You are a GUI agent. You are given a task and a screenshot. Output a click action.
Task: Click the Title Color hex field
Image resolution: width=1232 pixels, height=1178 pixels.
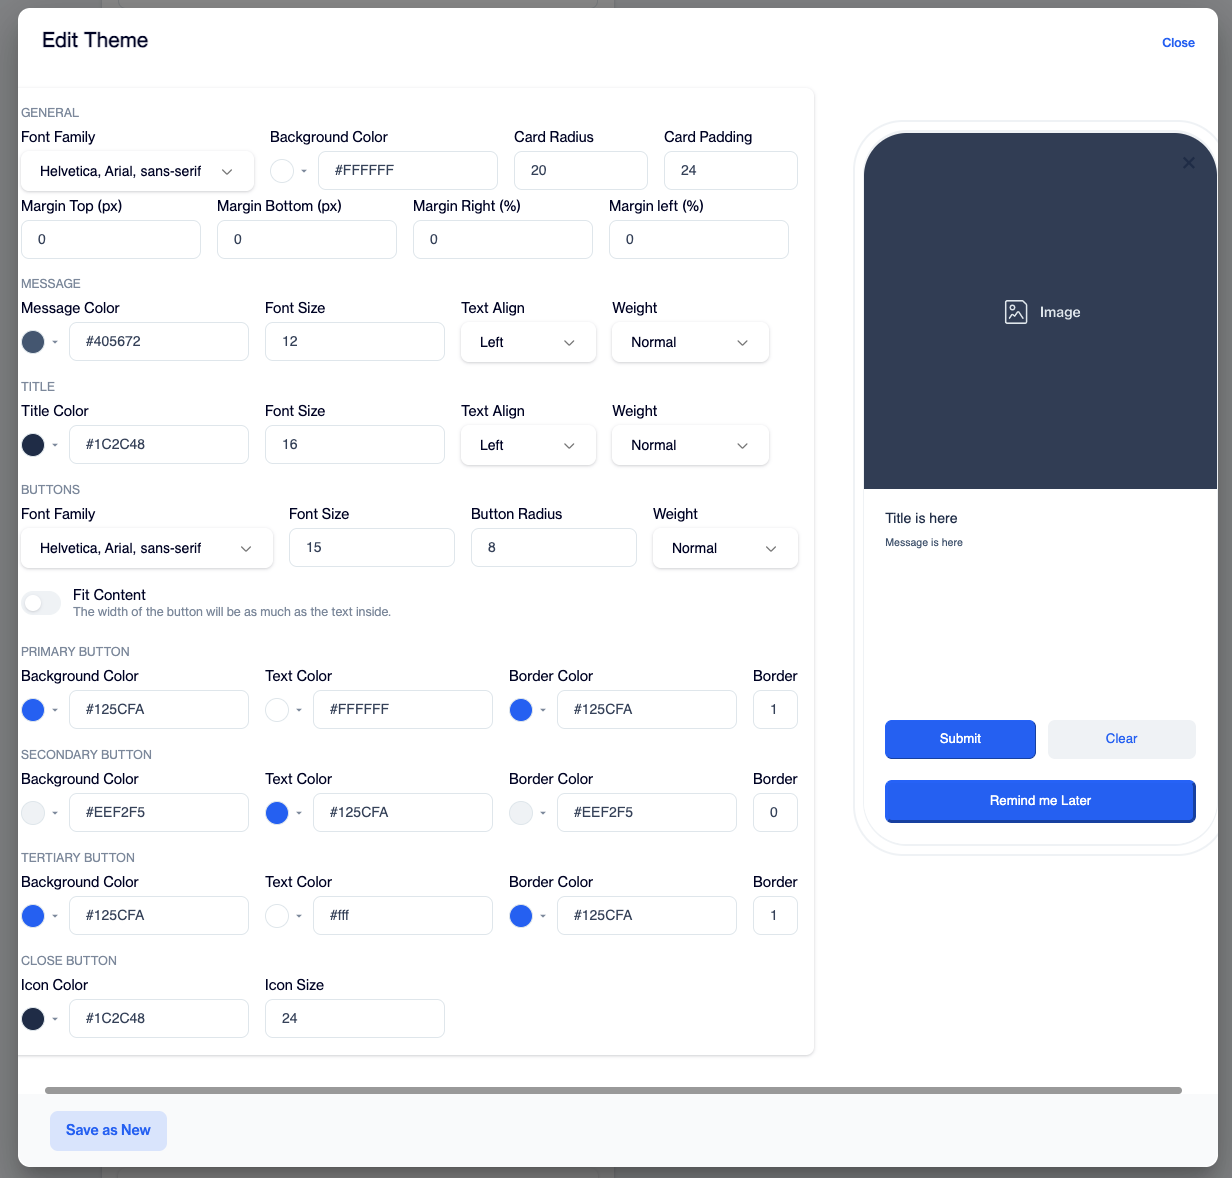coord(159,445)
